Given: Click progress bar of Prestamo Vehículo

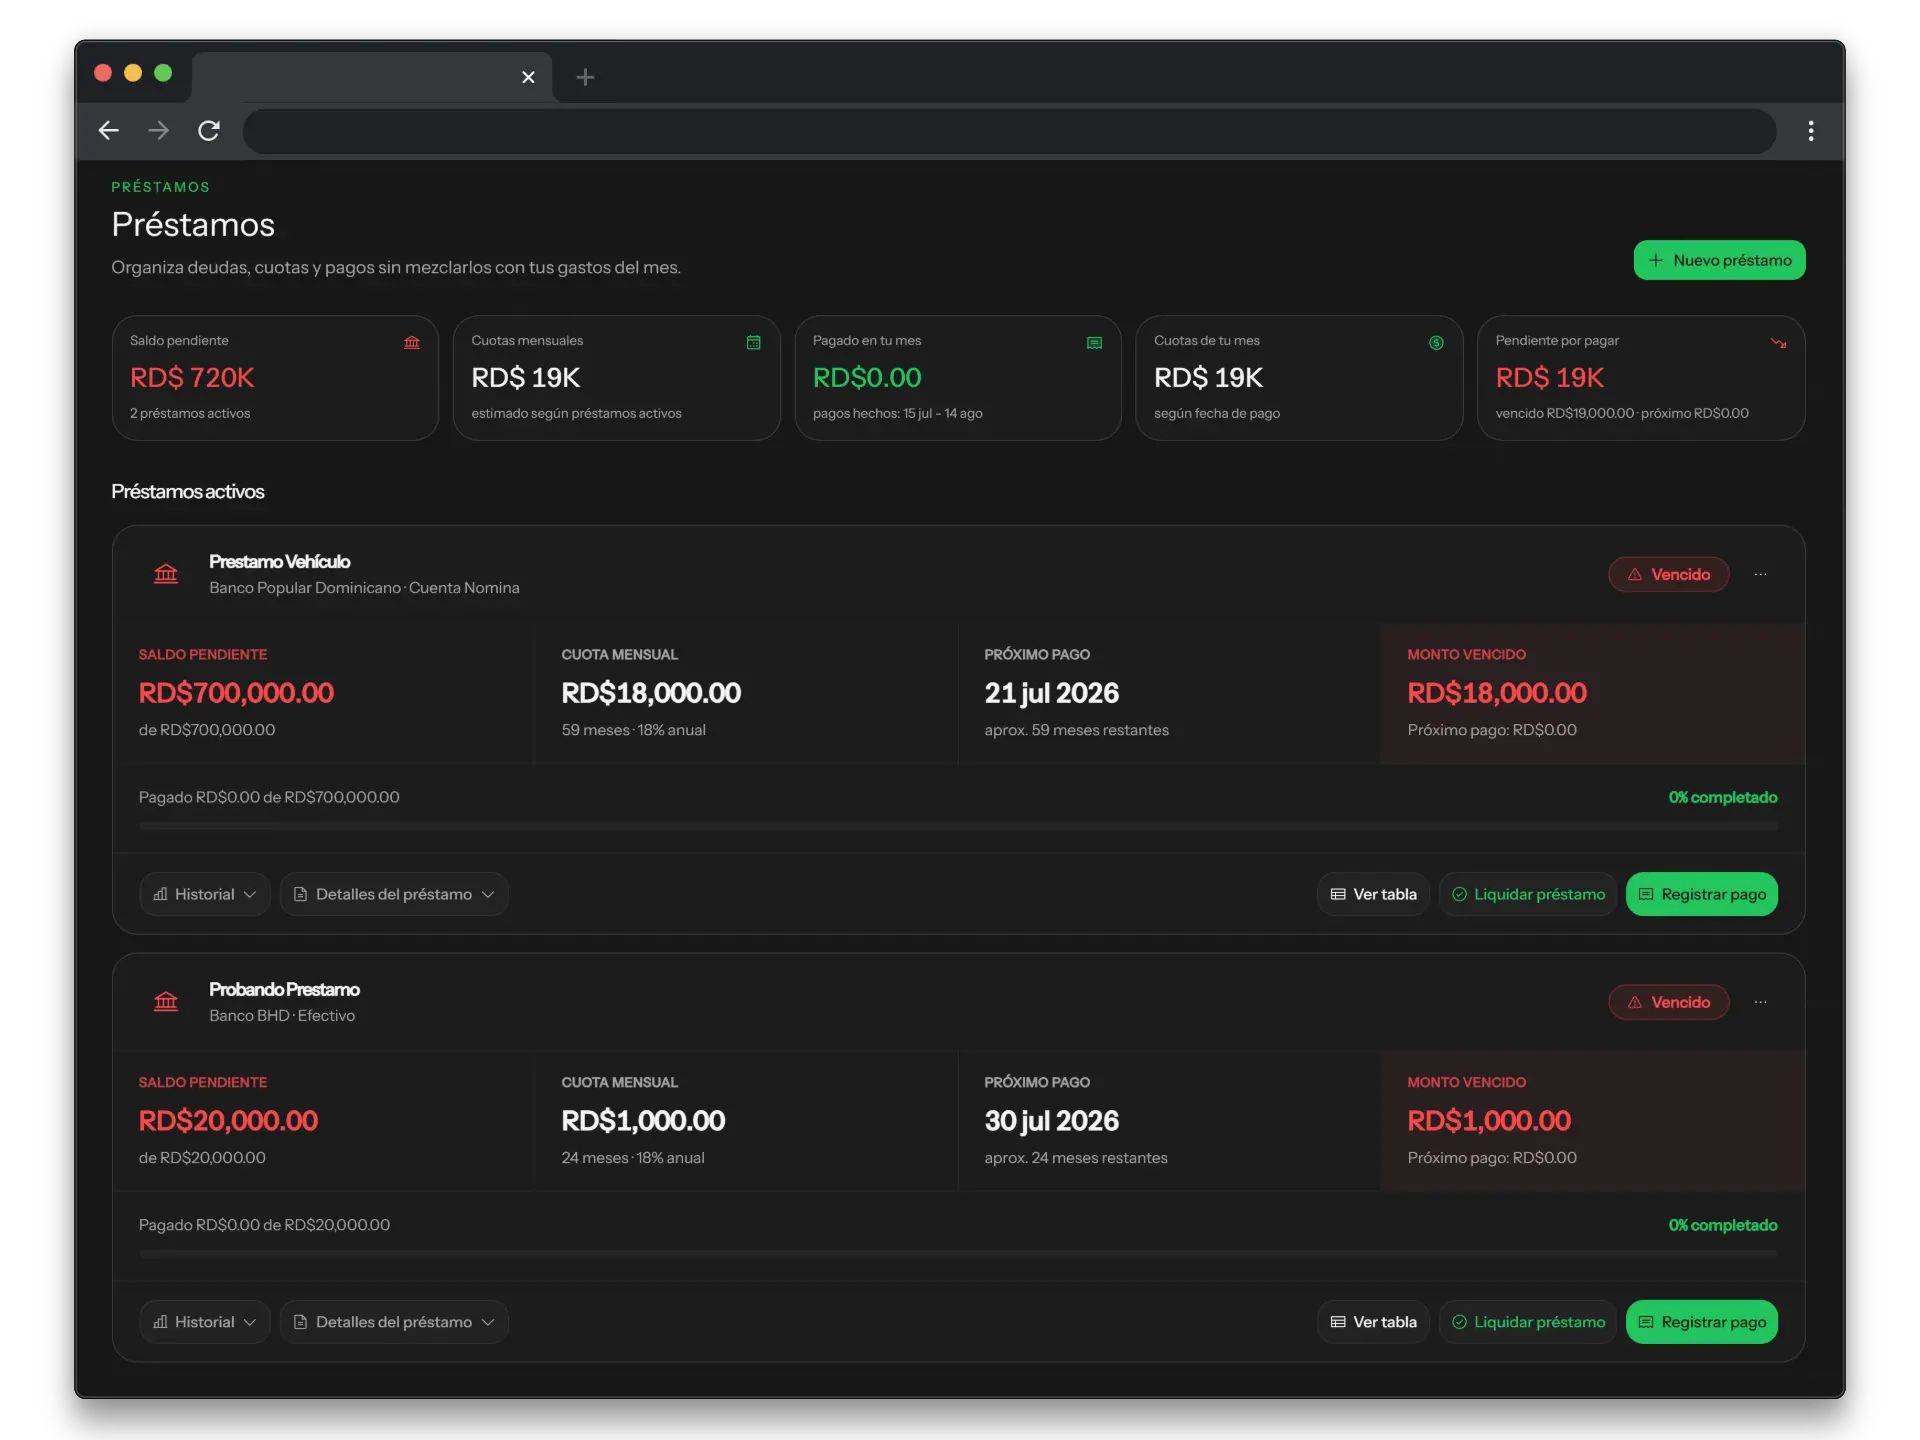Looking at the screenshot, I should [x=958, y=826].
